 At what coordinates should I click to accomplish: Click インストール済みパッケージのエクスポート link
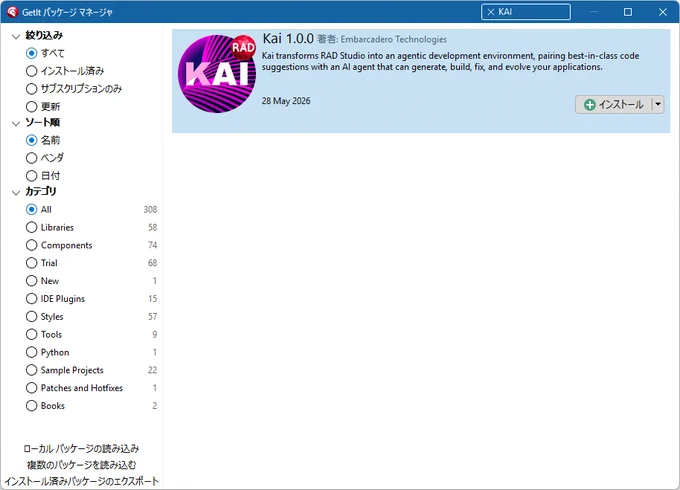coord(81,481)
